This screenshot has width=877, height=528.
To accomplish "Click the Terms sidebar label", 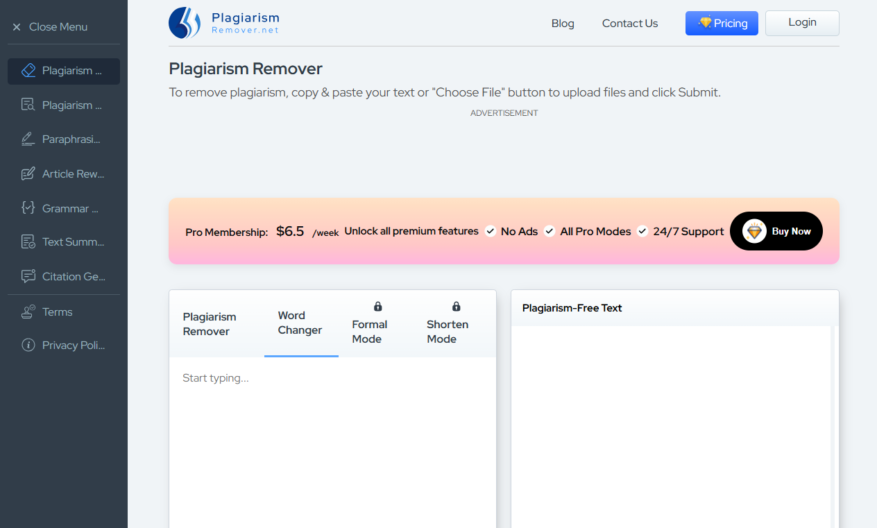I will (57, 312).
